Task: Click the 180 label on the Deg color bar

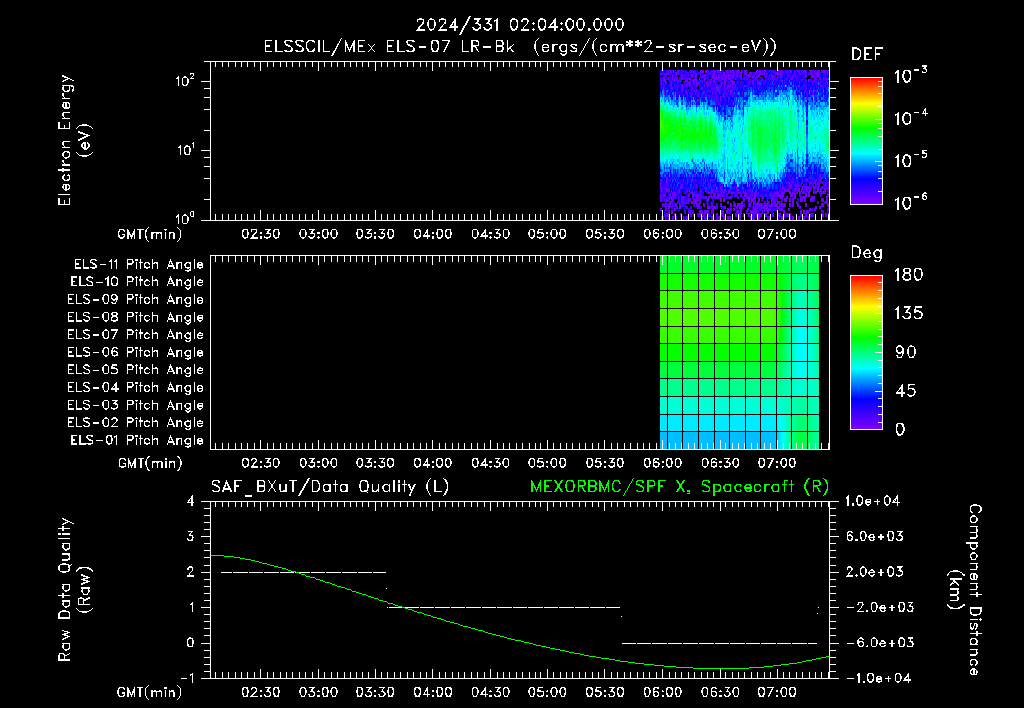Action: [909, 275]
